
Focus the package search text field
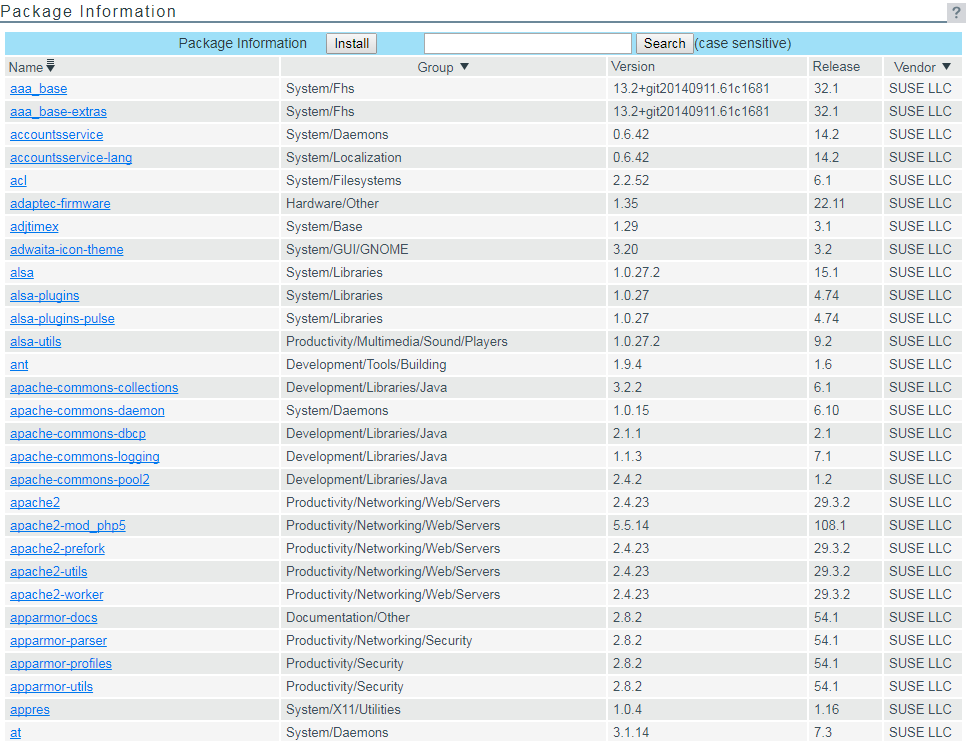[x=527, y=43]
